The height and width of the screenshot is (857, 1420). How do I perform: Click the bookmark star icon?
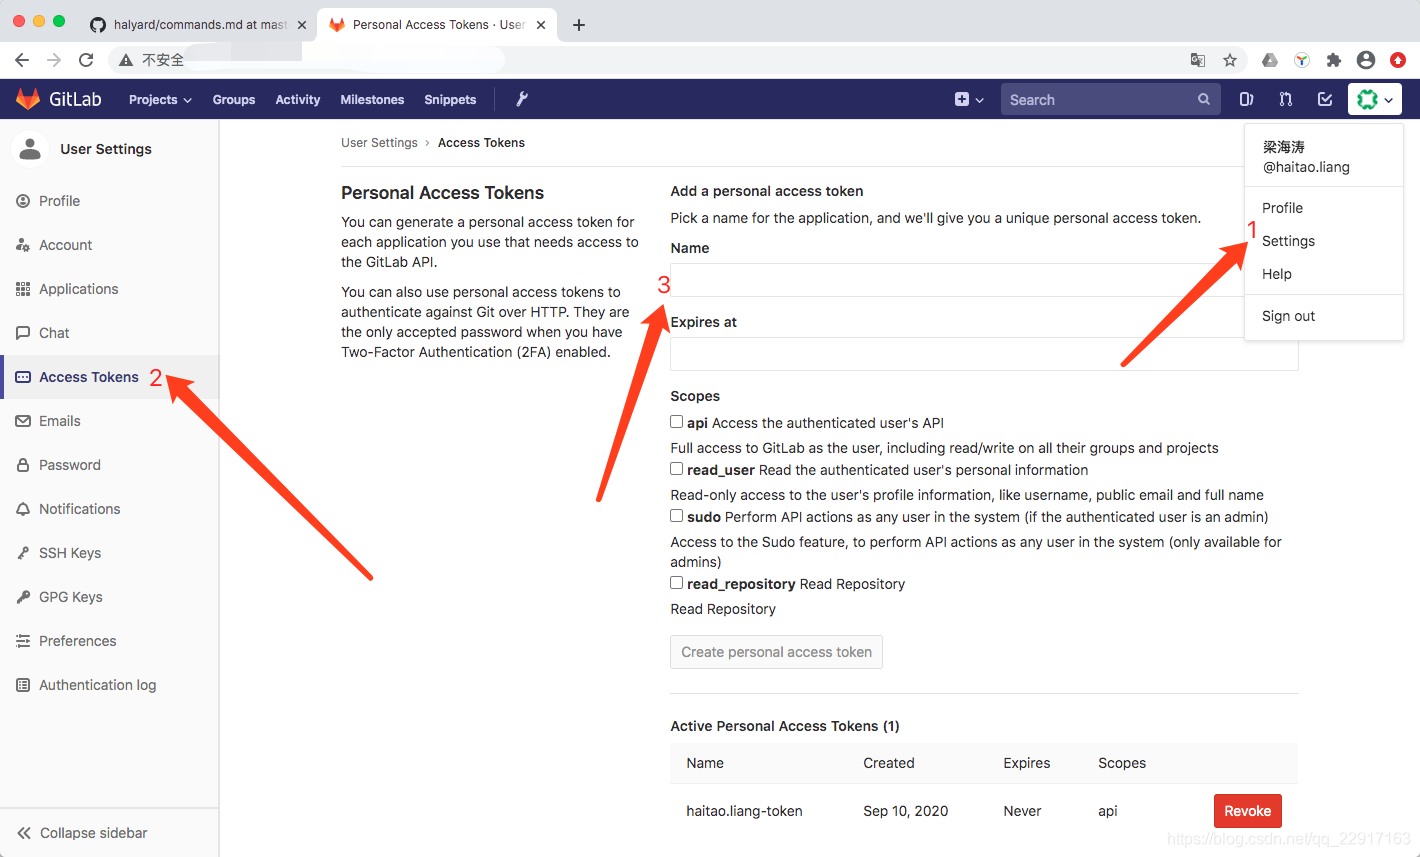pos(1230,60)
